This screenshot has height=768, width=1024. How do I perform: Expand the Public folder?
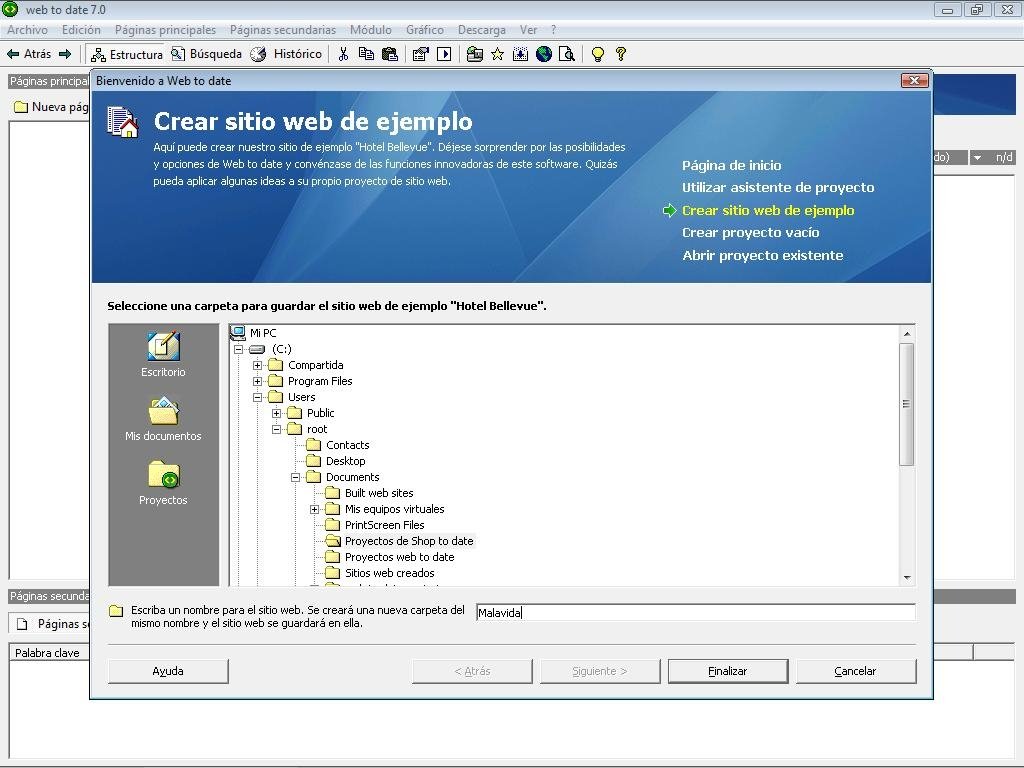click(276, 413)
